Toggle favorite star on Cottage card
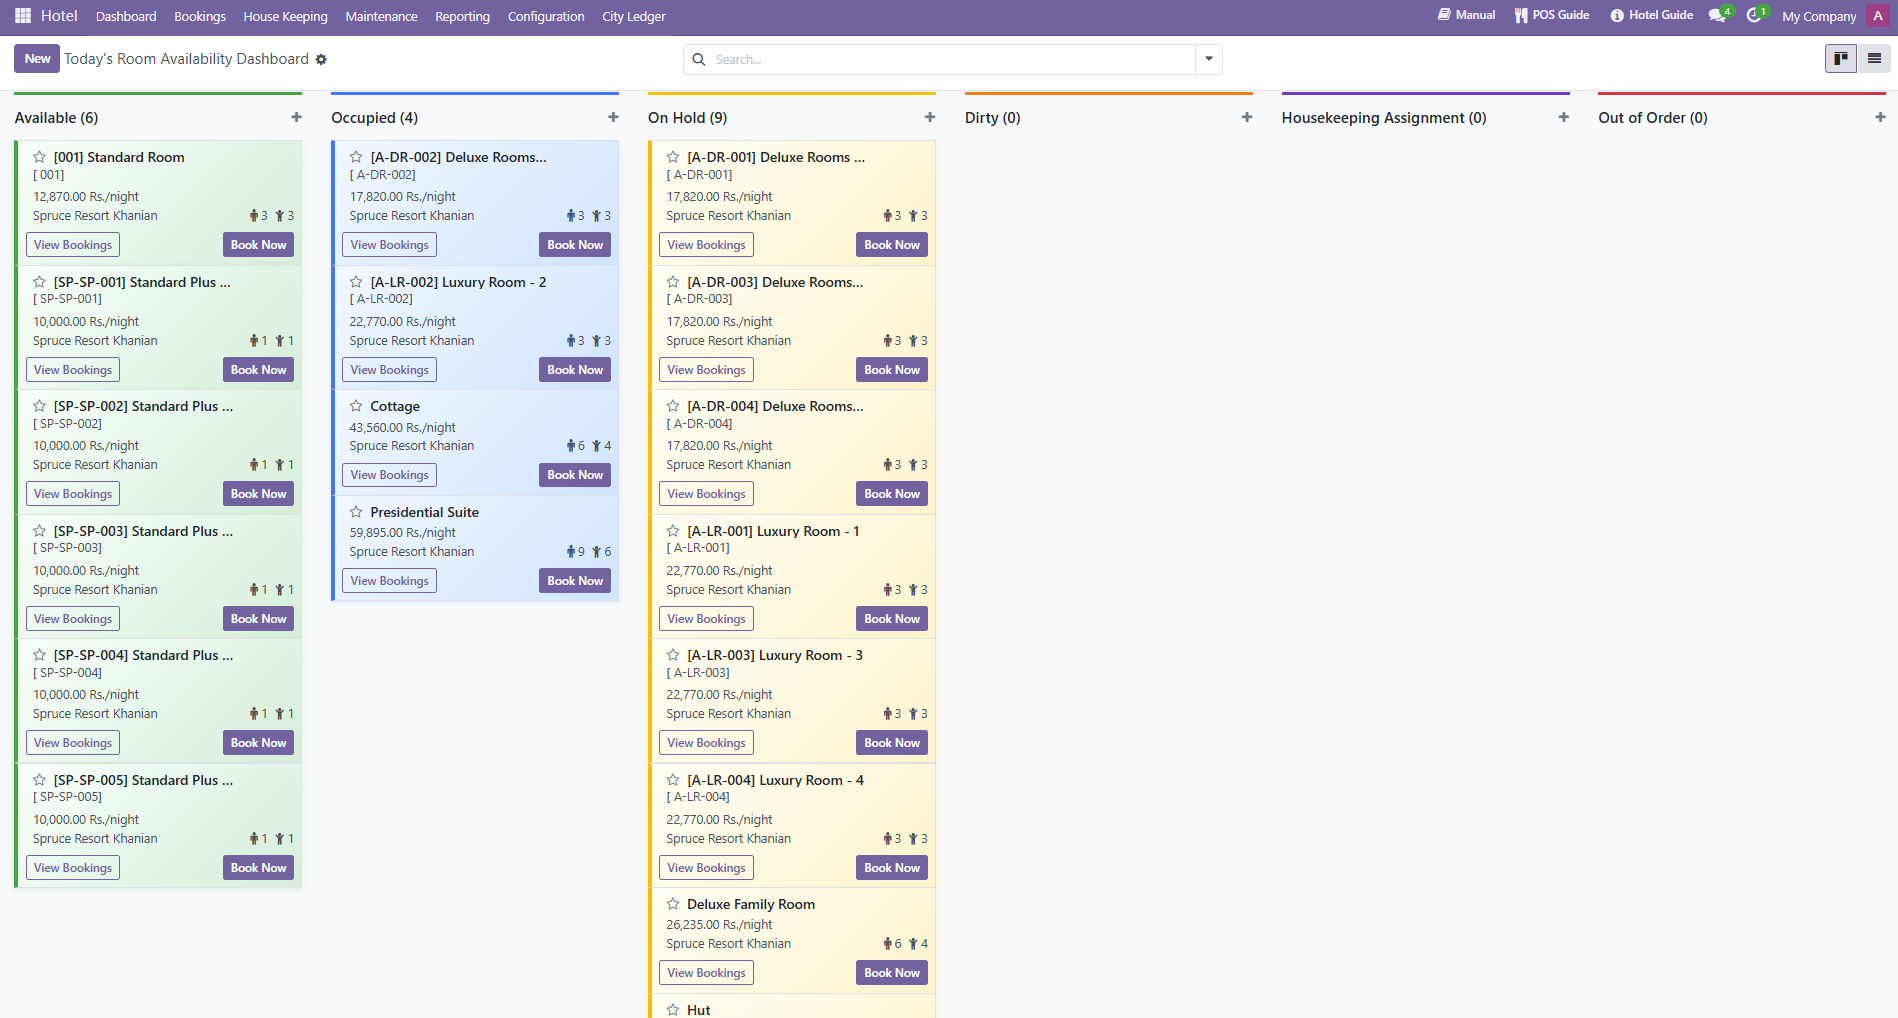This screenshot has height=1018, width=1898. pos(356,406)
